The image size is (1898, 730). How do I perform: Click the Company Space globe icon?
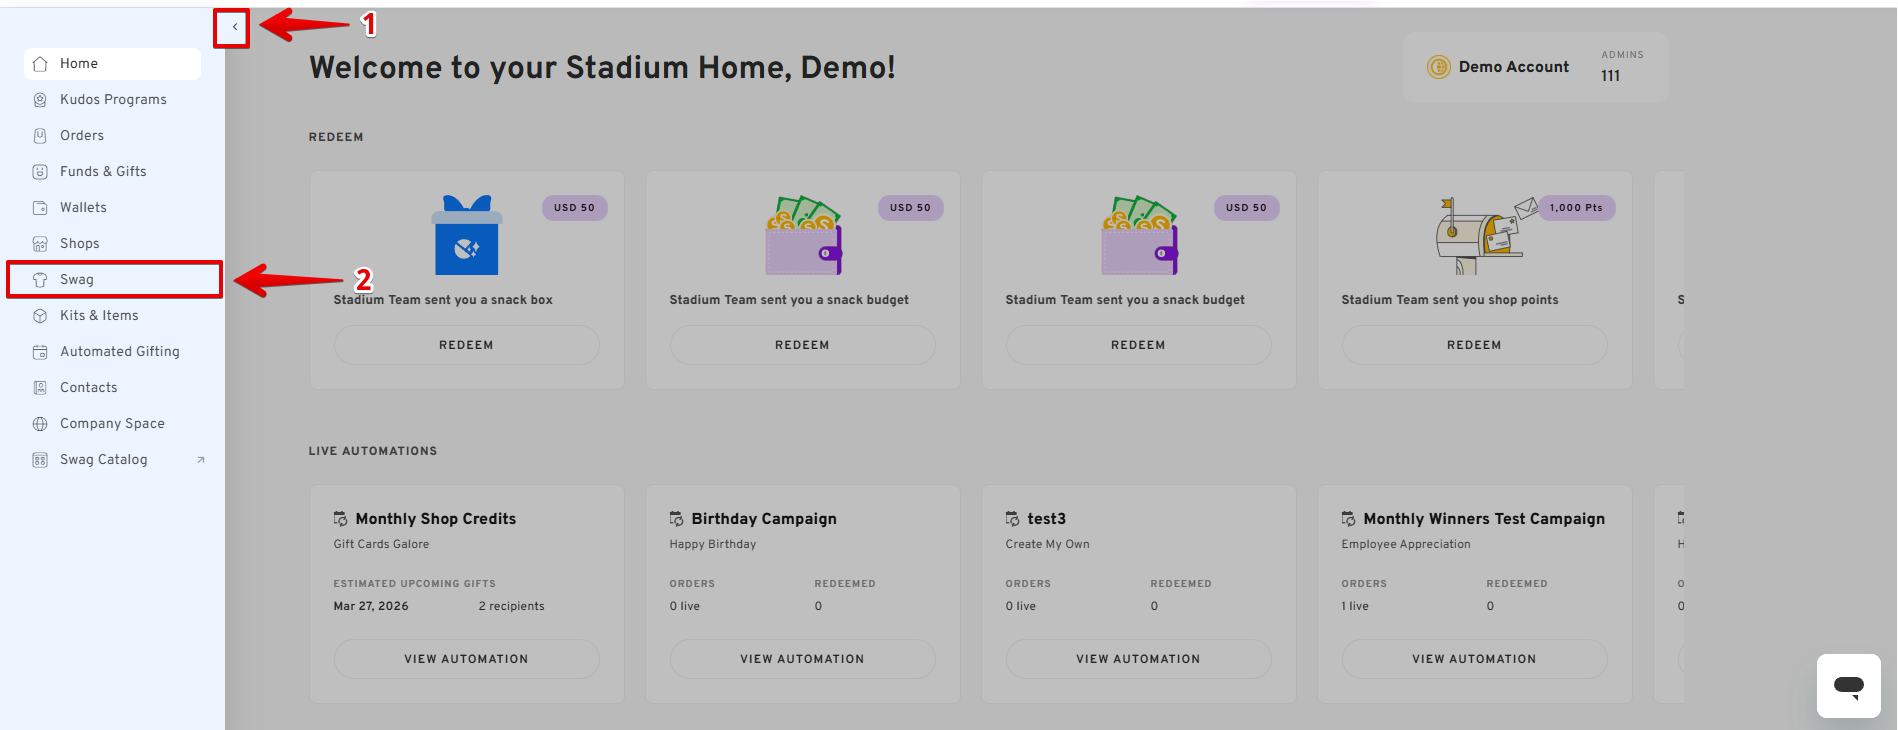40,424
